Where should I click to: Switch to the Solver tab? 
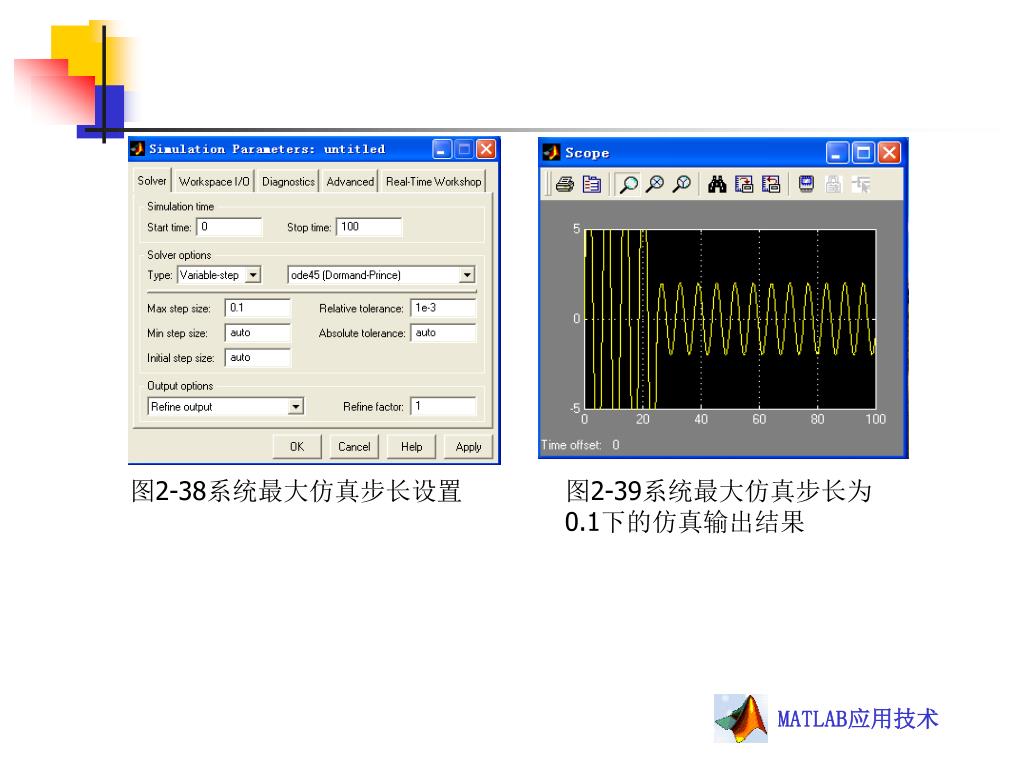tap(152, 180)
